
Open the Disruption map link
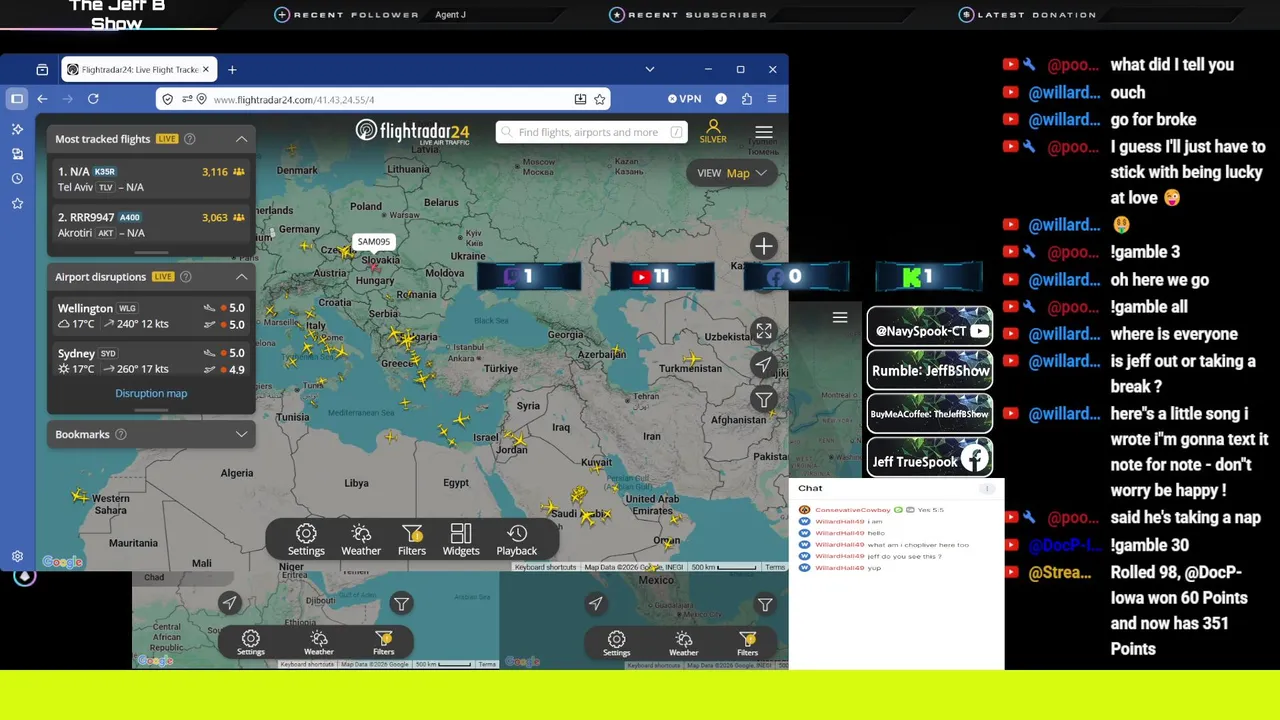[x=151, y=393]
